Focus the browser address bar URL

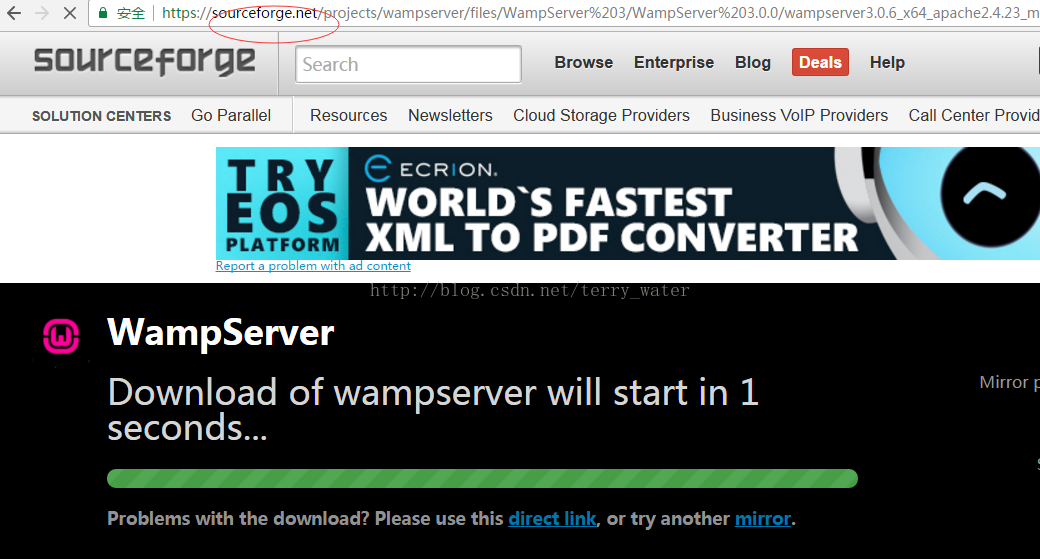tap(600, 13)
